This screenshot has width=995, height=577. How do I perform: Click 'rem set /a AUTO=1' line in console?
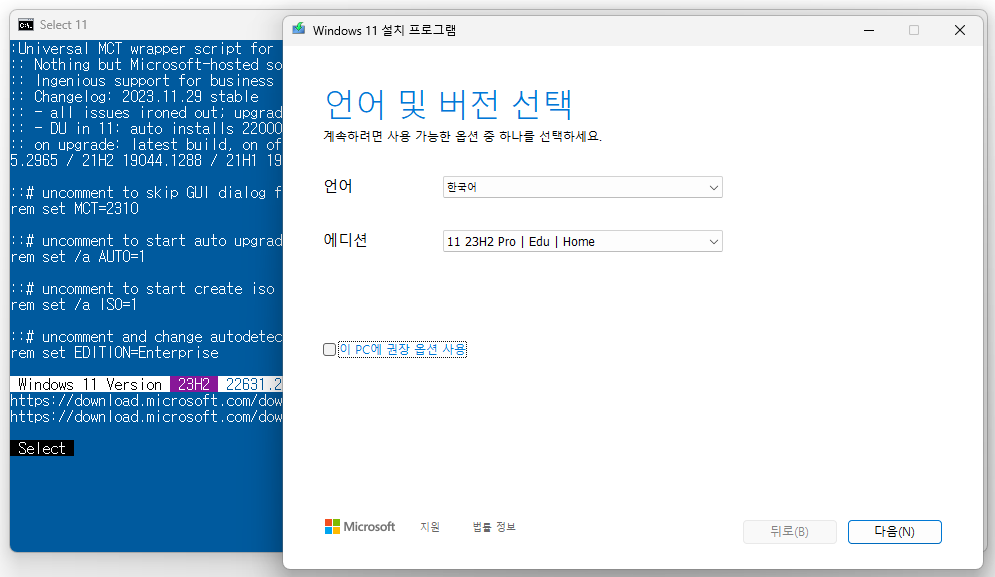[77, 256]
